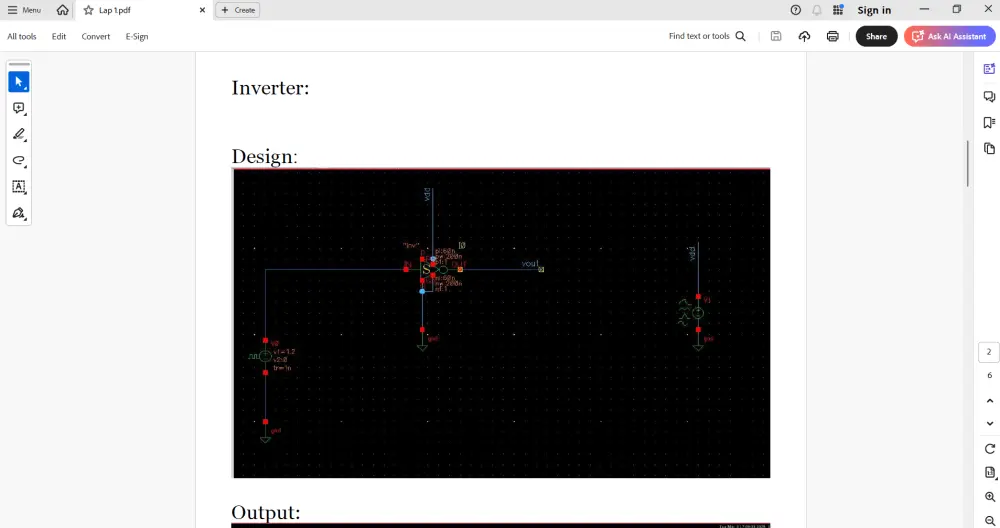Print the document using printer icon
This screenshot has width=1000, height=528.
click(832, 36)
